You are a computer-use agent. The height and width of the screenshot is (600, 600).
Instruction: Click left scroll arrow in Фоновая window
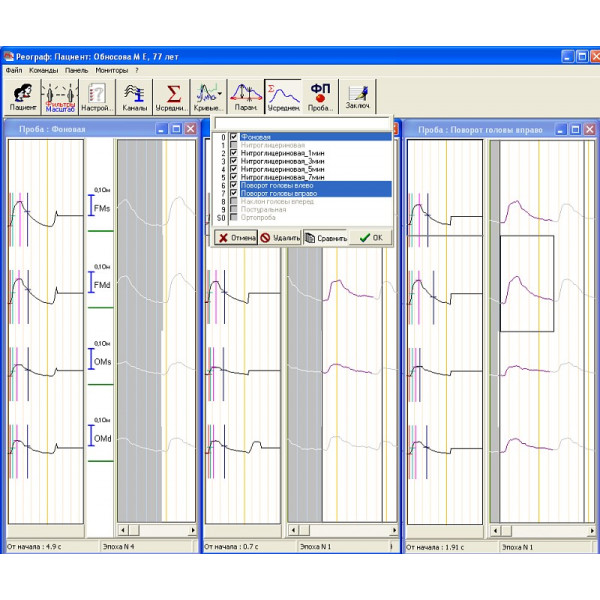[x=123, y=530]
